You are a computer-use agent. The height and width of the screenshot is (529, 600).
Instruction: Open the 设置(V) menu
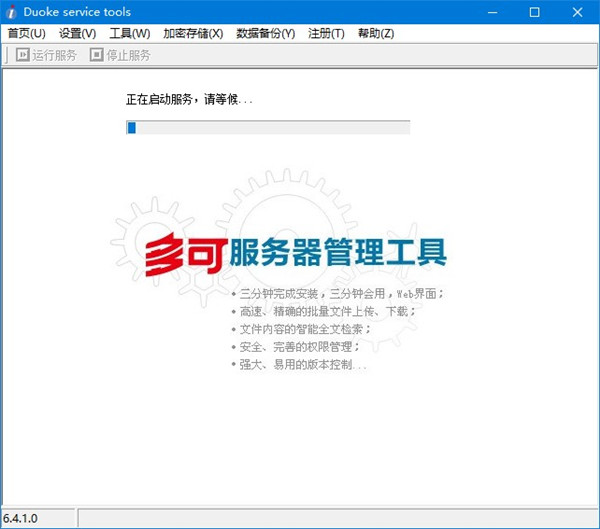tap(77, 34)
